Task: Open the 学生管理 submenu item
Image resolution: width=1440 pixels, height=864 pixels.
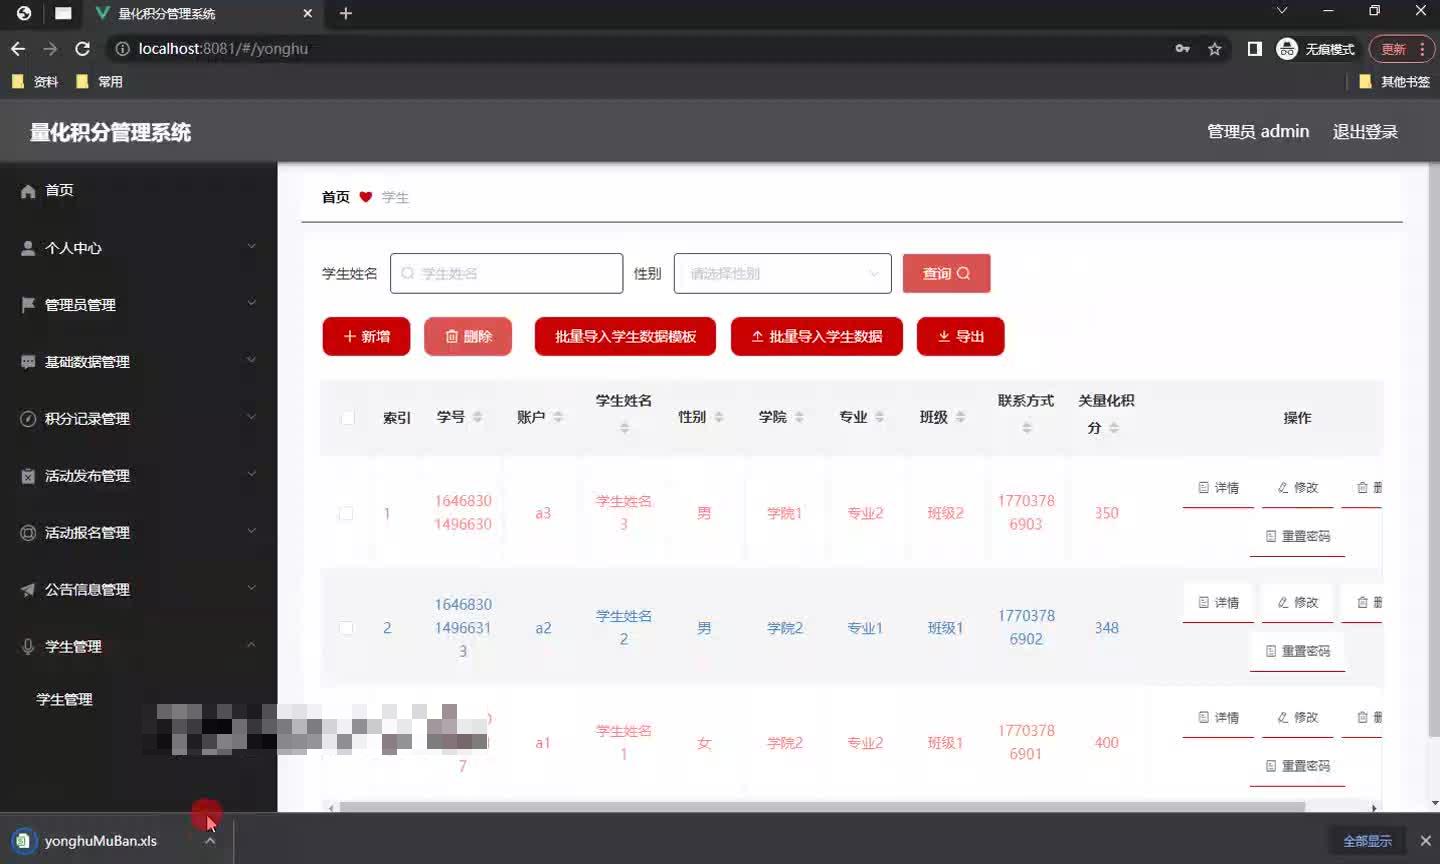Action: [x=64, y=699]
